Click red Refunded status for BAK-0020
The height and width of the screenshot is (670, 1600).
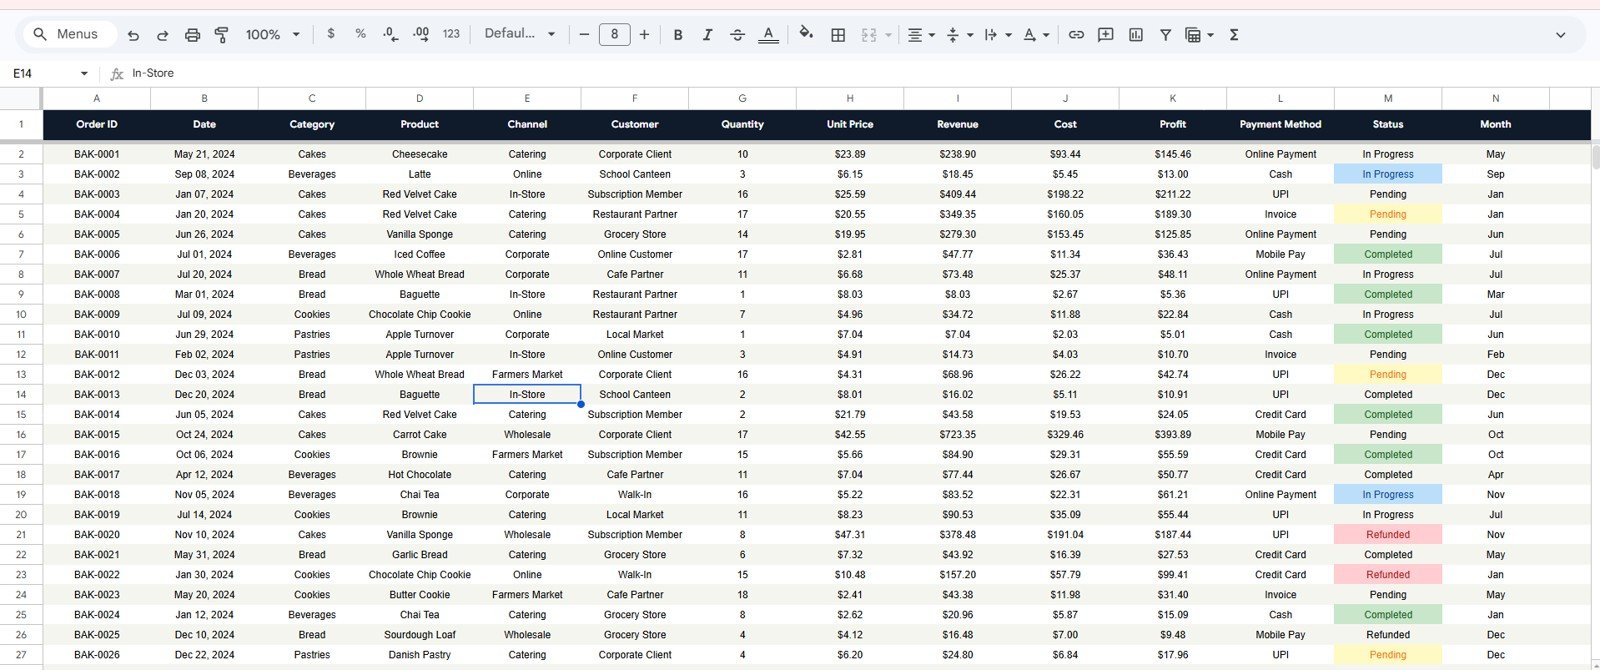[x=1388, y=534]
